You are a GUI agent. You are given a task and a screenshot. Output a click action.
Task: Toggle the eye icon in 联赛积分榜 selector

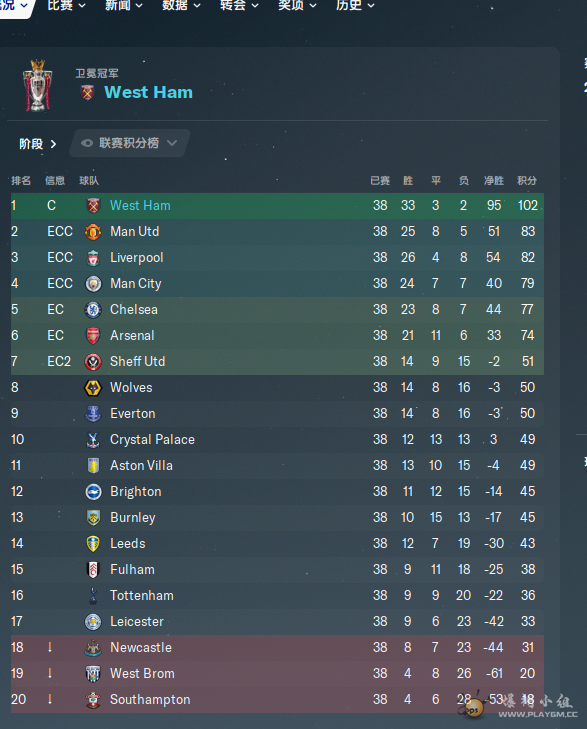[x=86, y=143]
